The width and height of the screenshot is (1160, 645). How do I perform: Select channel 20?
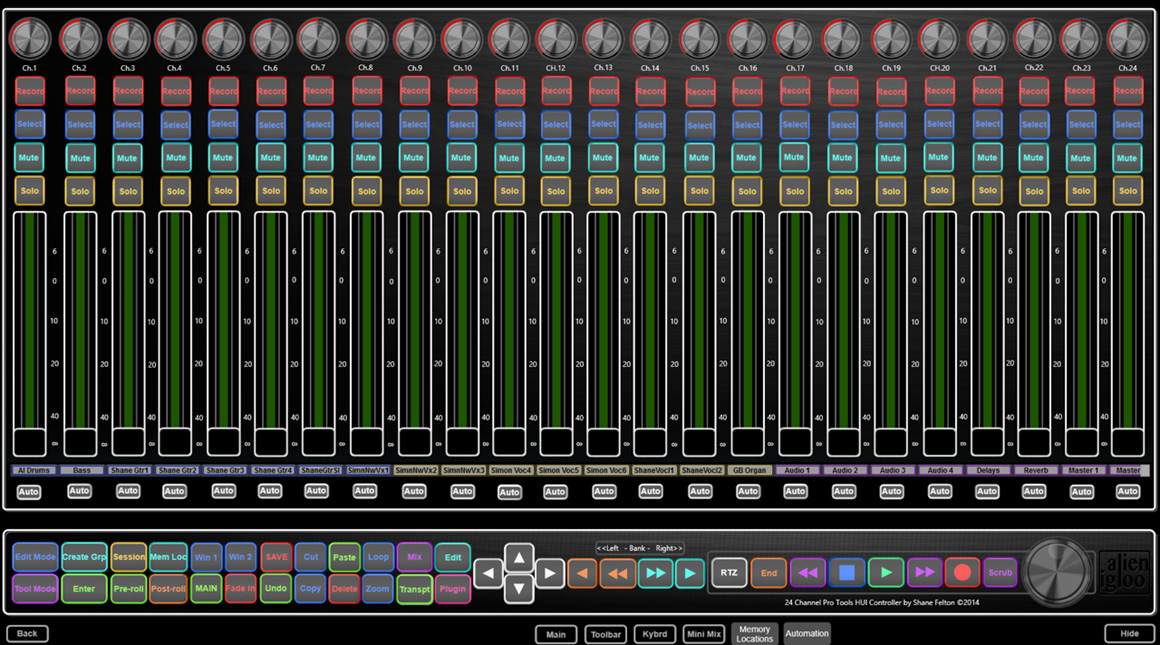click(x=940, y=124)
